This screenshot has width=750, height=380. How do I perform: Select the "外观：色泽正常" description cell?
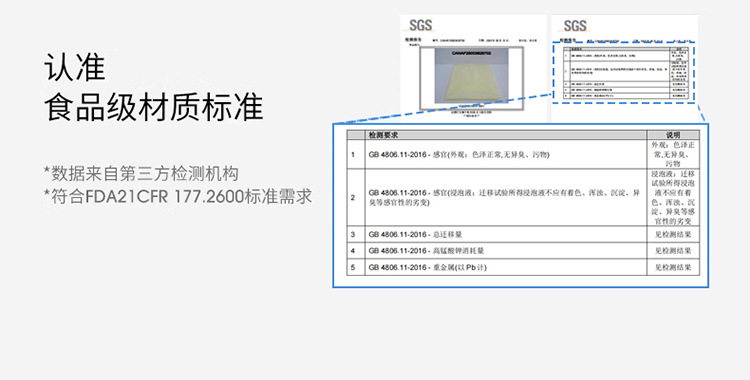673,154
